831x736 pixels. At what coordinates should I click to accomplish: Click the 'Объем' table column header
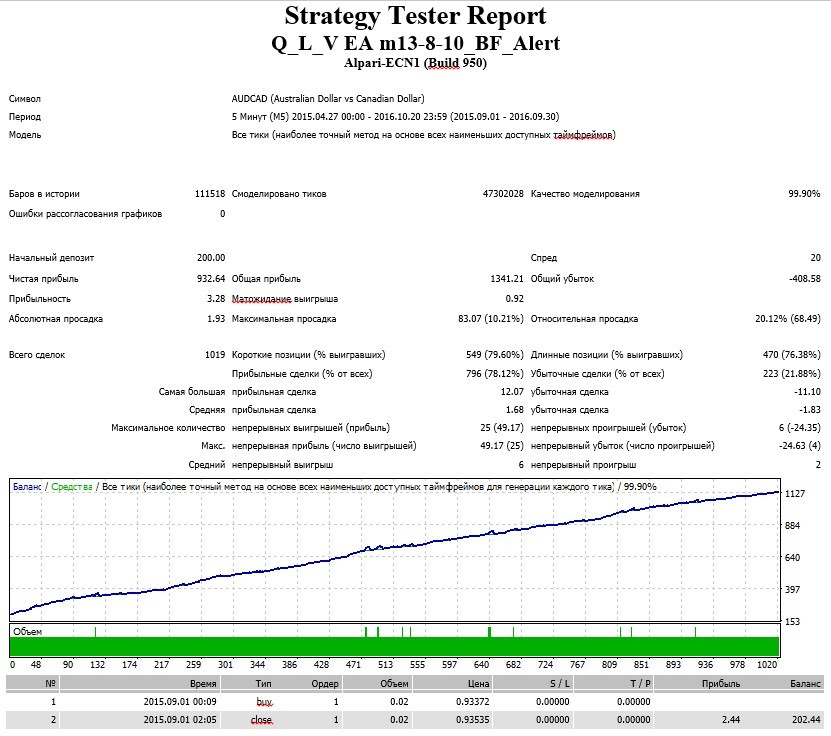coord(394,684)
